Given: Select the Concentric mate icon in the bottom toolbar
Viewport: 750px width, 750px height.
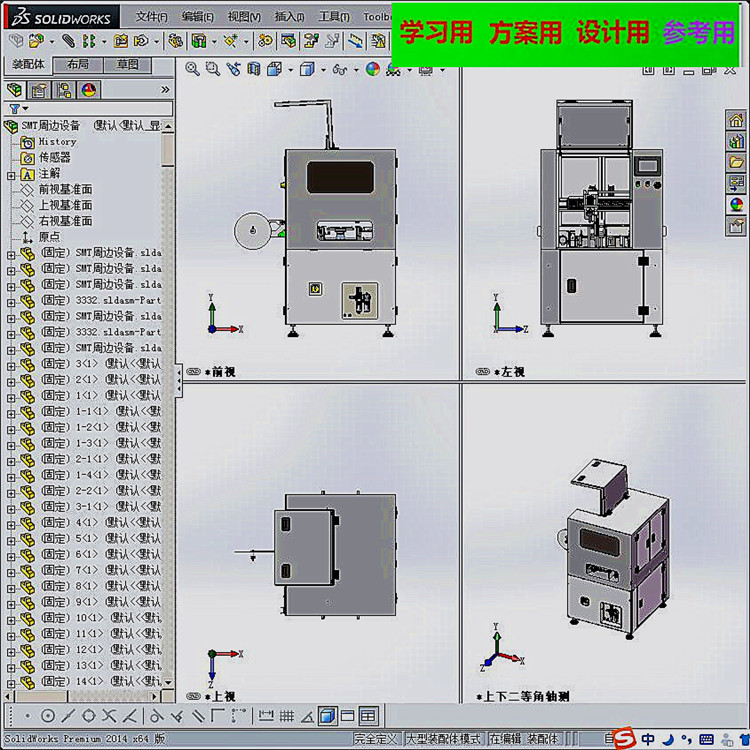Looking at the screenshot, I should coord(47,716).
